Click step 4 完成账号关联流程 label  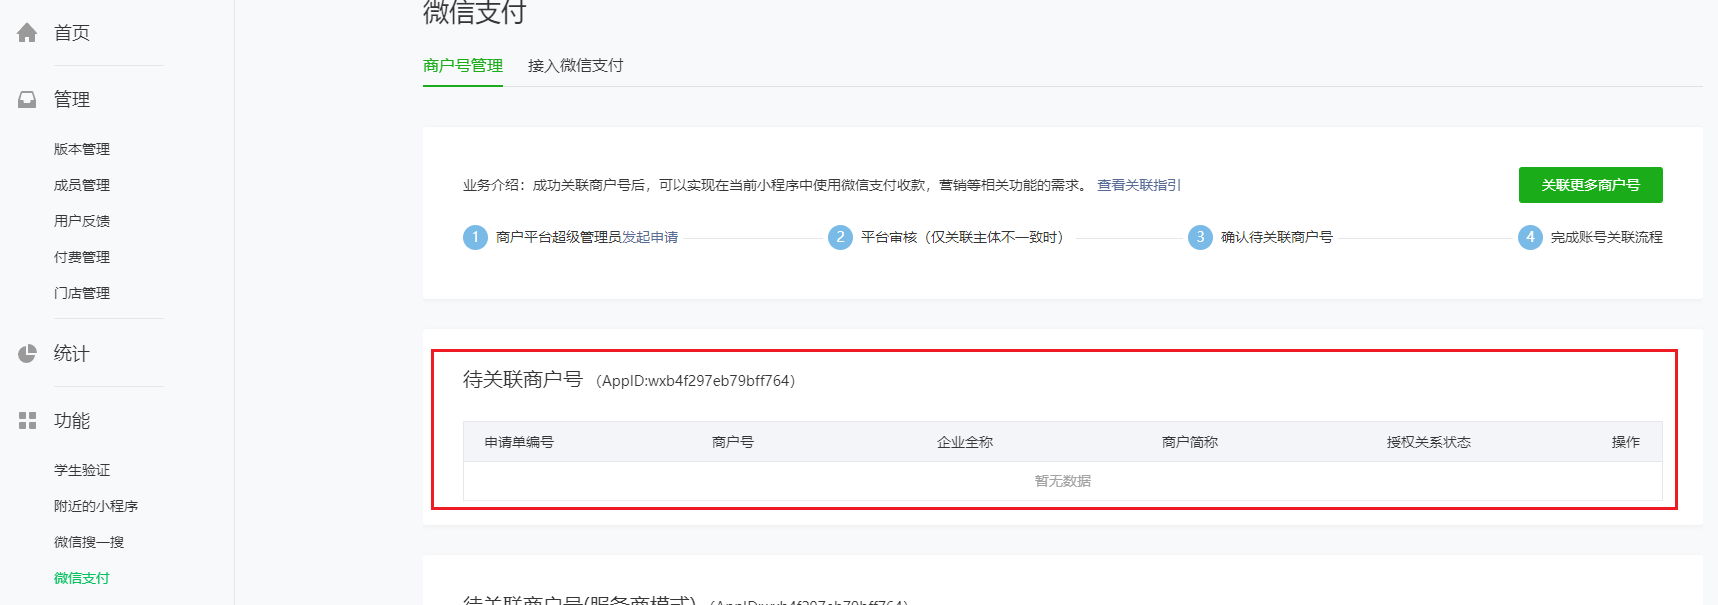tap(1607, 237)
